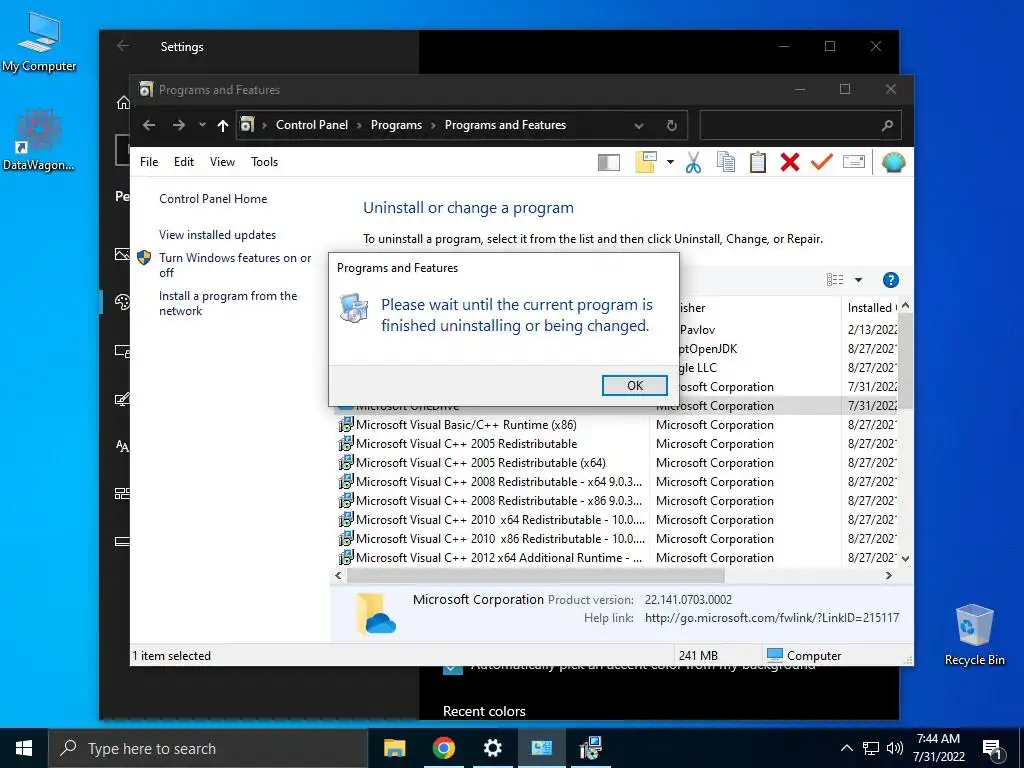Image resolution: width=1024 pixels, height=768 pixels.
Task: Open Colors palette icon in Settings sidebar
Action: click(122, 302)
